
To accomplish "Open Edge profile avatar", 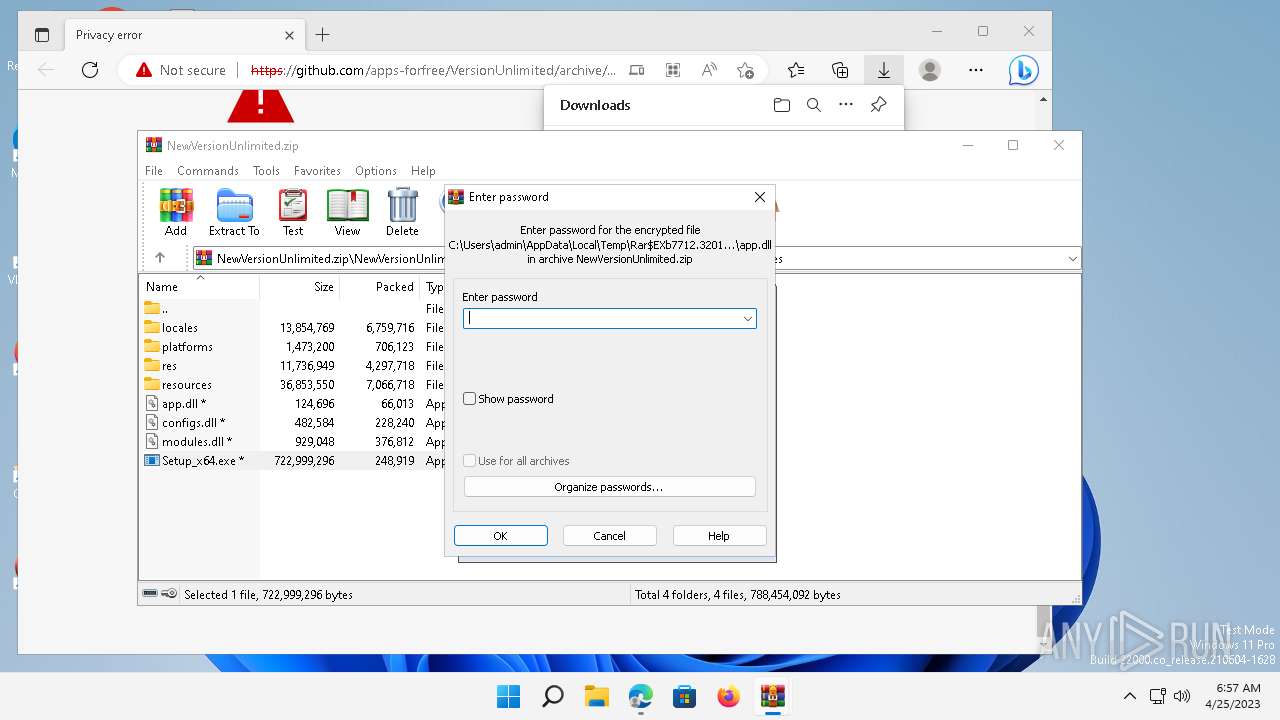I will [930, 70].
